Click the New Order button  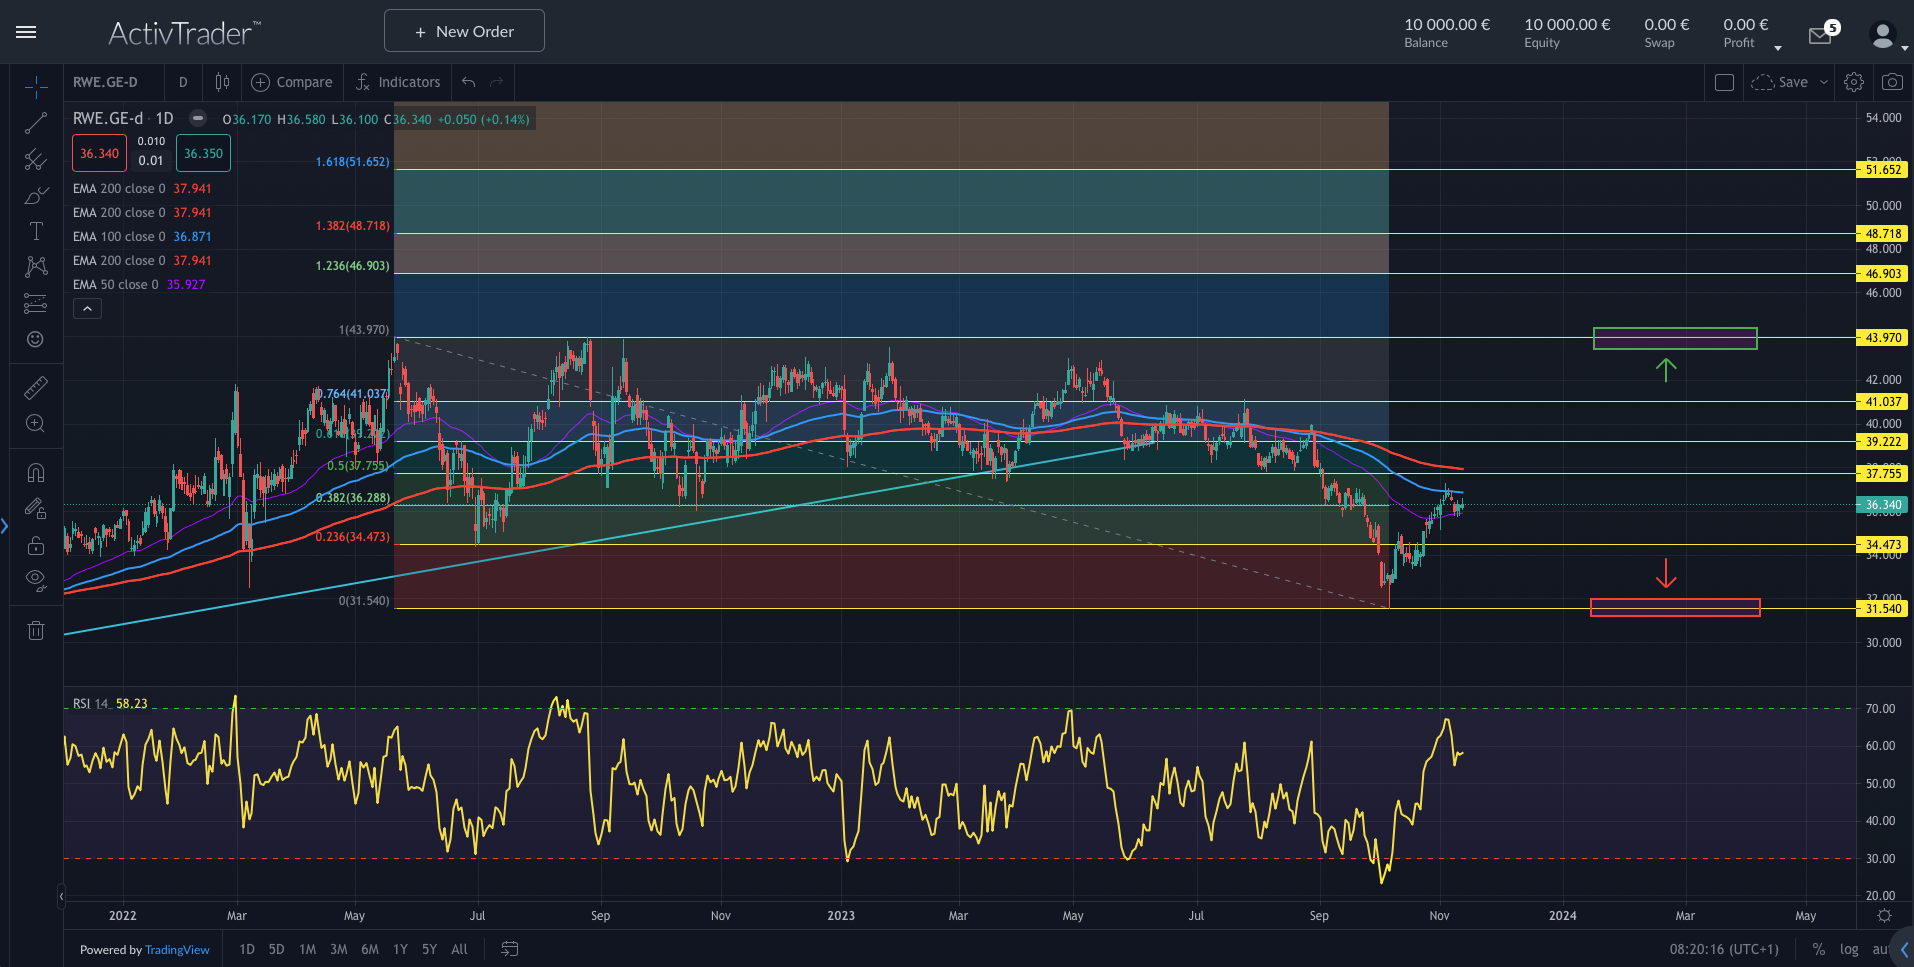464,31
